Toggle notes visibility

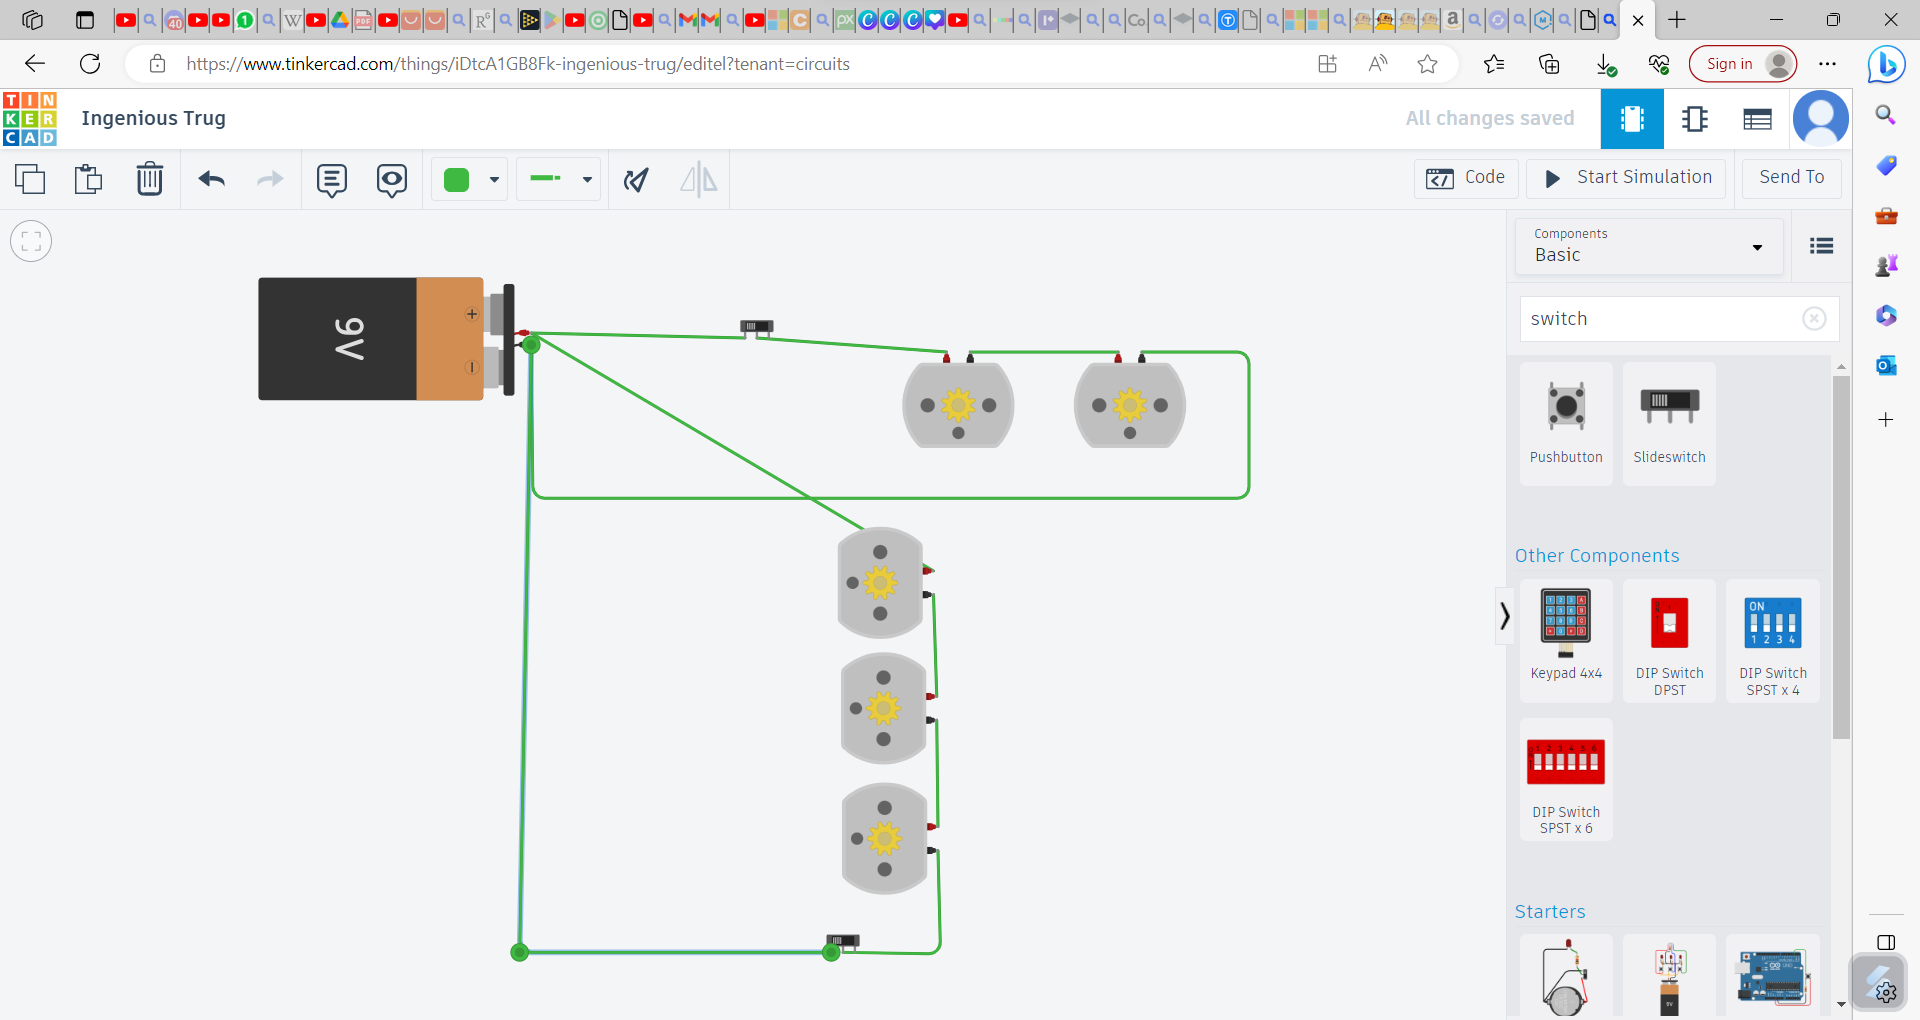pyautogui.click(x=392, y=180)
